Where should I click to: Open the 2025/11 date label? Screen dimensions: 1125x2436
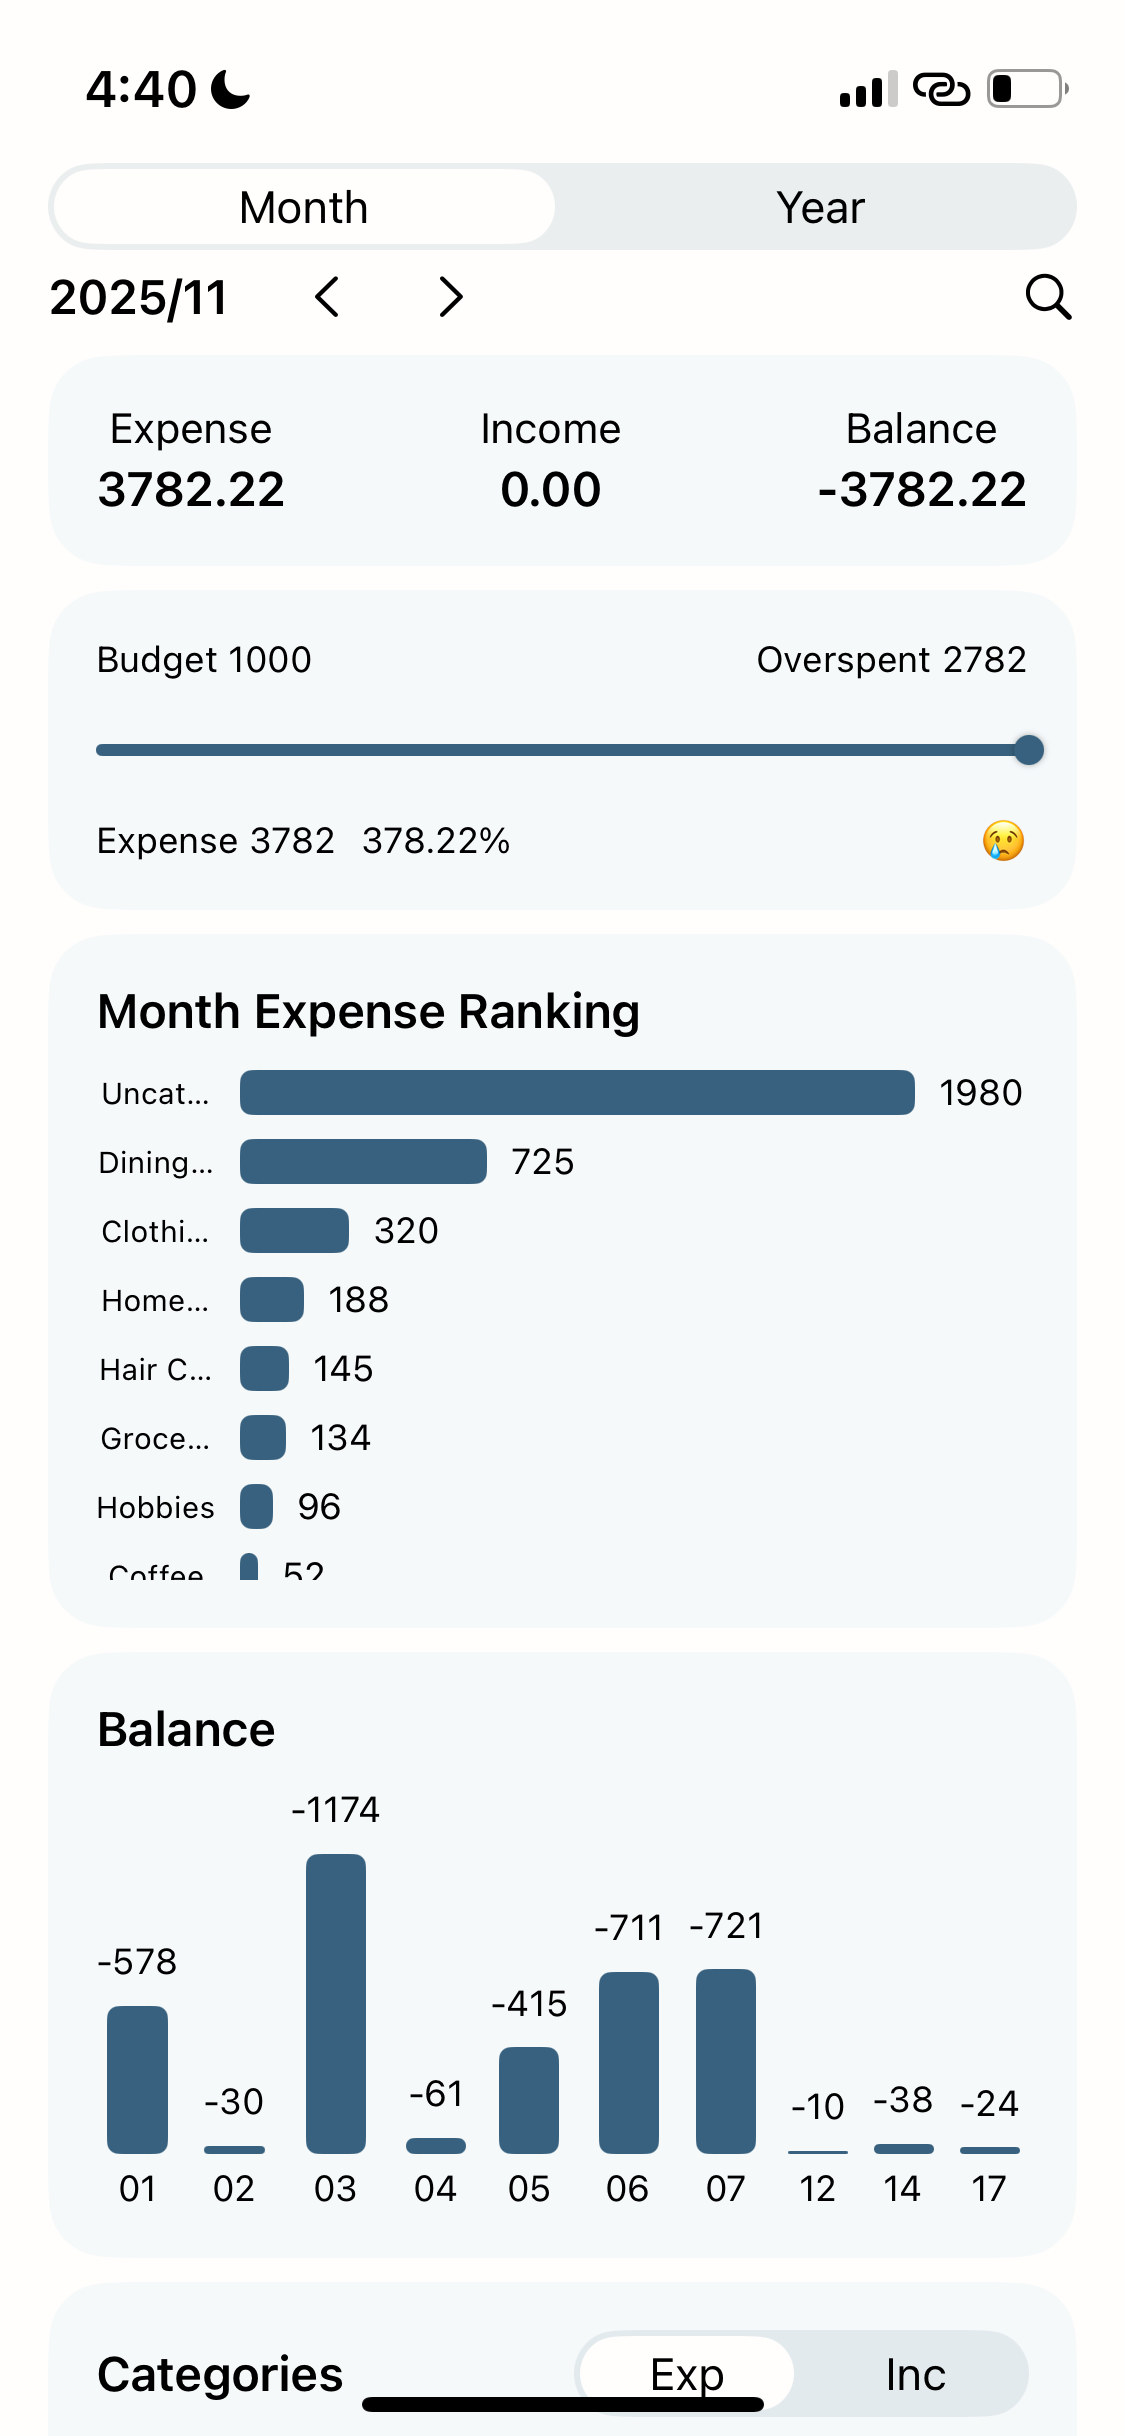pos(139,297)
